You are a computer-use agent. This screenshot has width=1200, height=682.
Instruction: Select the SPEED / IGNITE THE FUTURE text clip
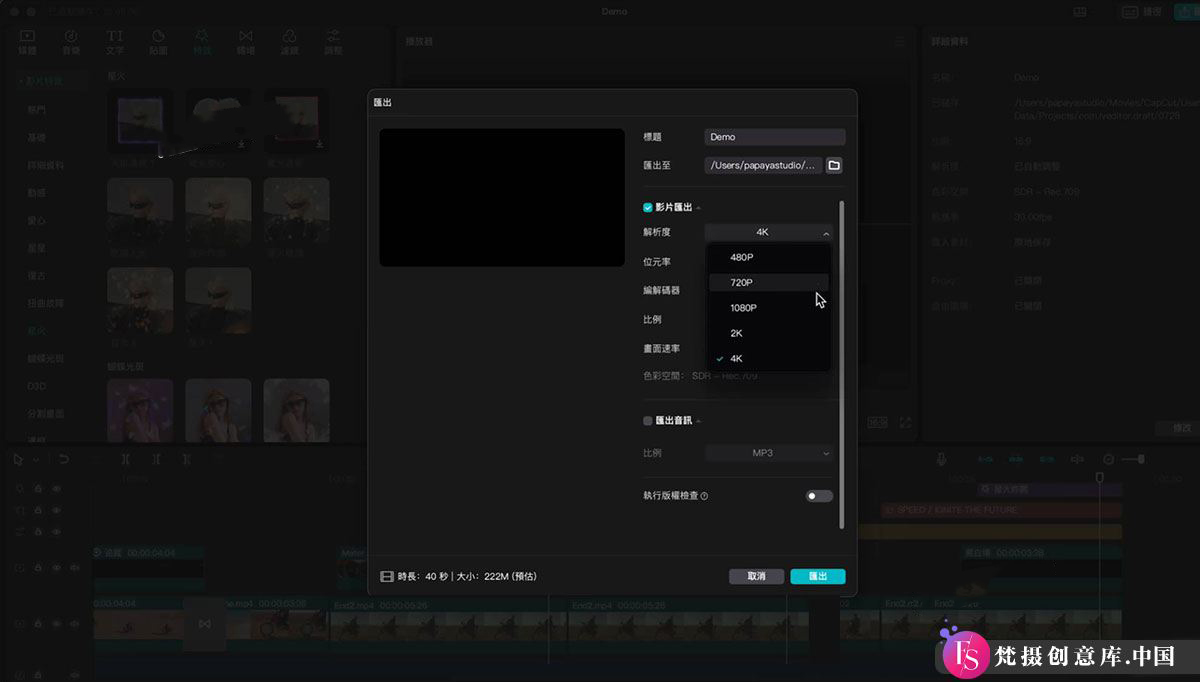coord(1001,510)
